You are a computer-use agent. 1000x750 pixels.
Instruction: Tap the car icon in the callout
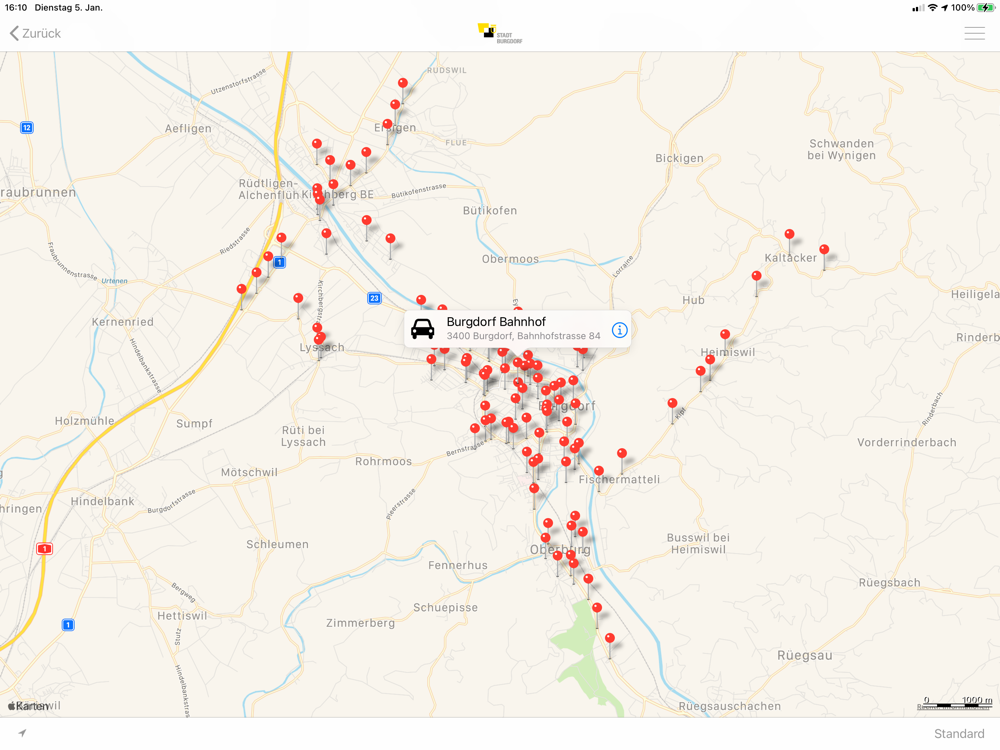pos(422,329)
